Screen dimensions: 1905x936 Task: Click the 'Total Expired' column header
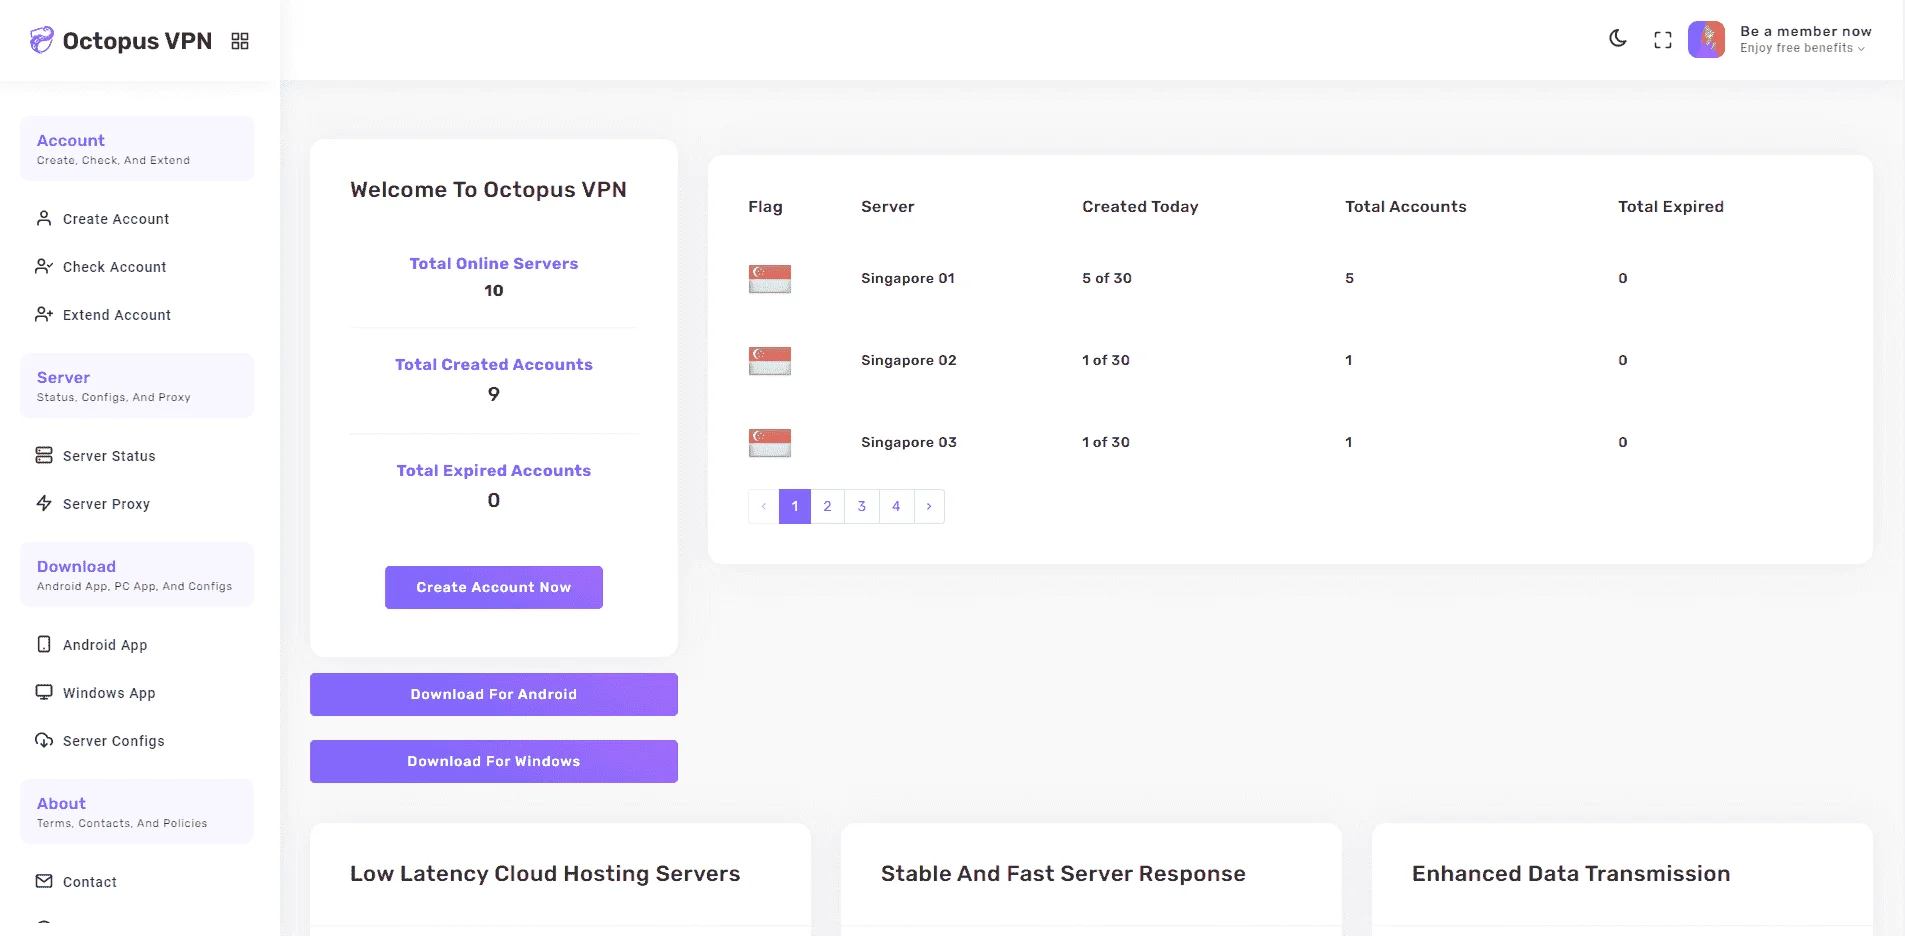pos(1671,207)
